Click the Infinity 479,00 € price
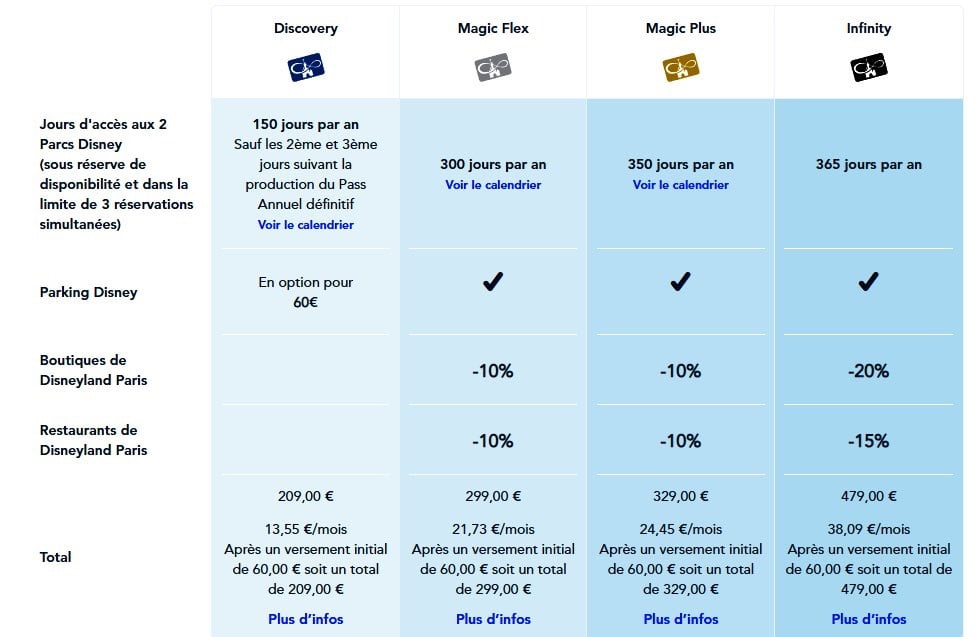 [868, 496]
